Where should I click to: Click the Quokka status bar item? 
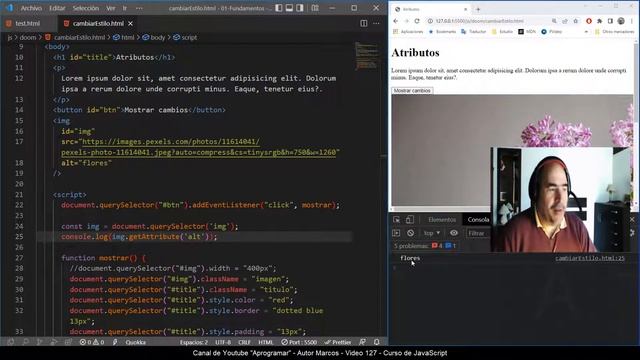[x=136, y=342]
